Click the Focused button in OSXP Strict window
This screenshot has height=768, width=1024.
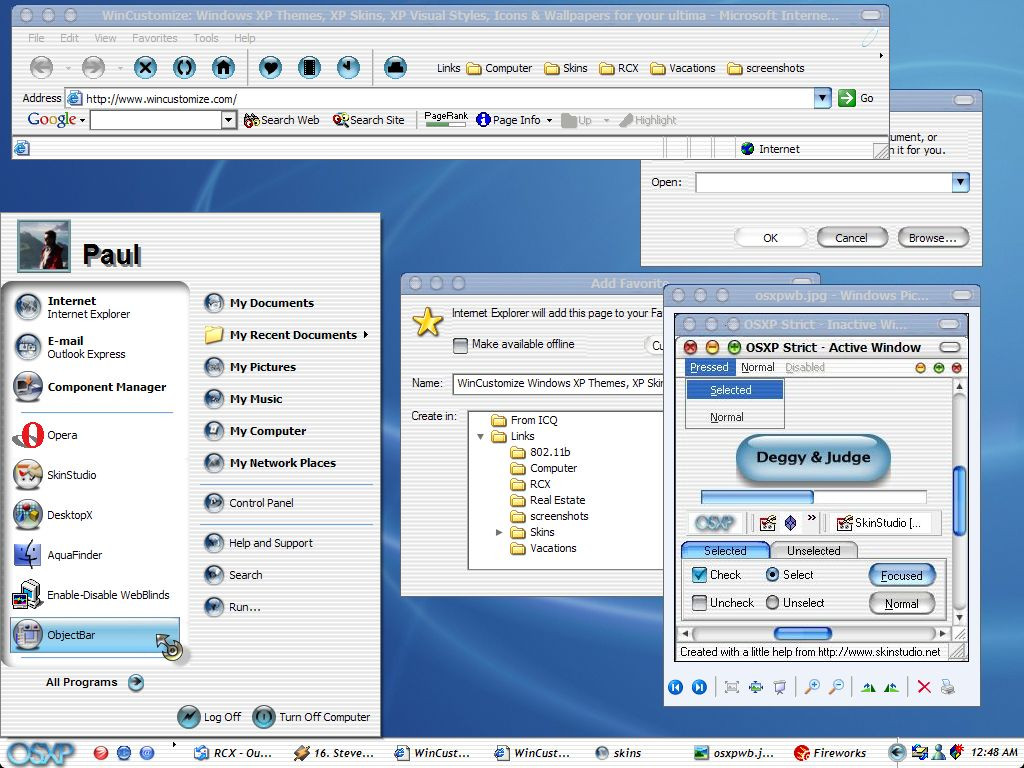click(x=901, y=575)
